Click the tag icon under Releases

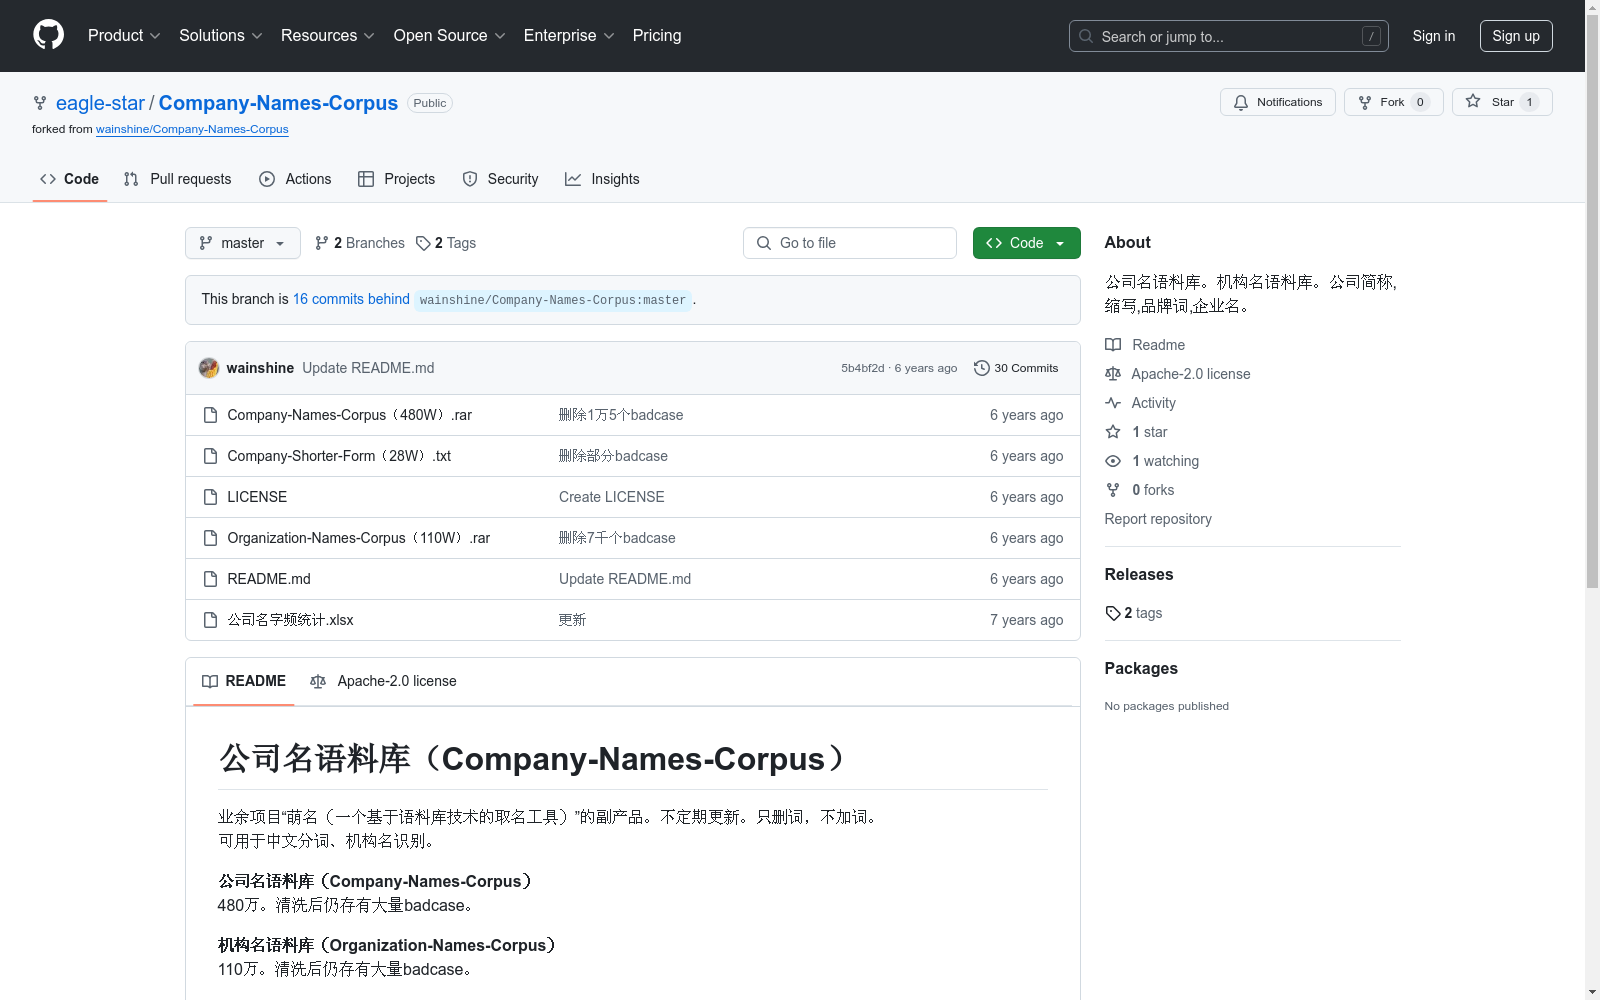1113,613
